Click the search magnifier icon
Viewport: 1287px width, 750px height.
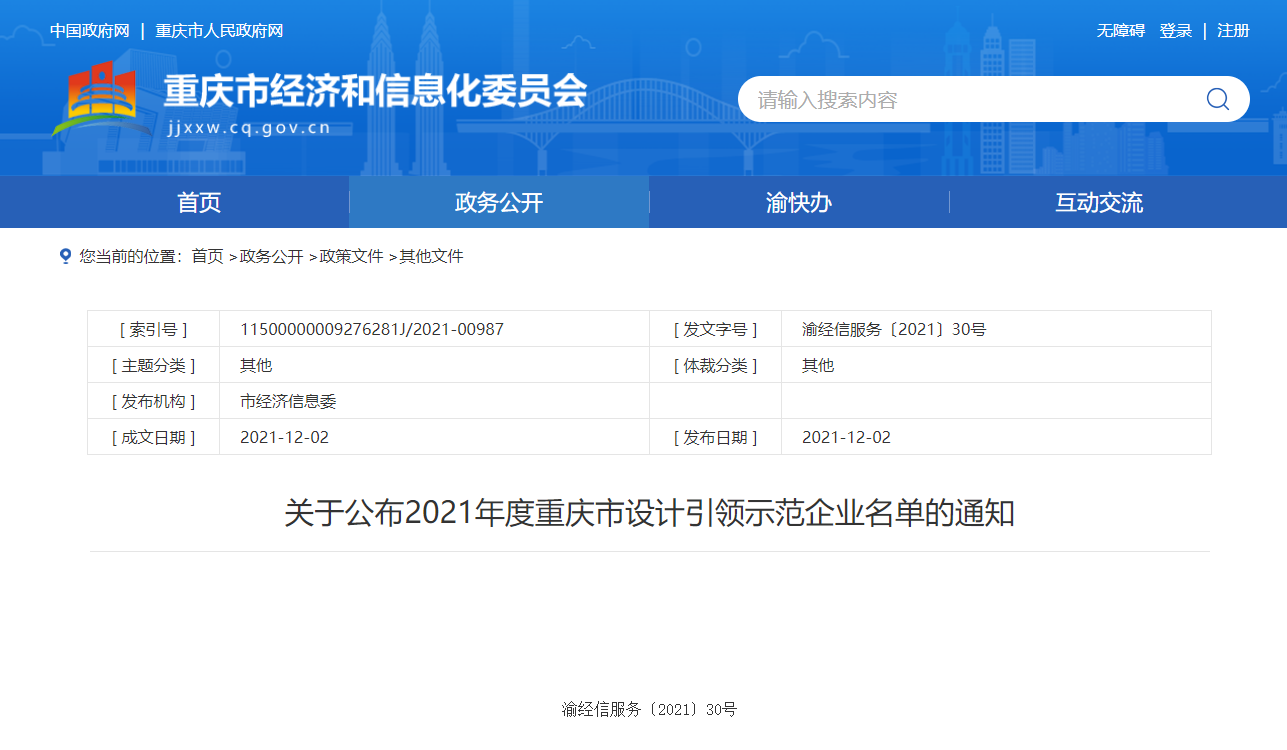click(1217, 99)
